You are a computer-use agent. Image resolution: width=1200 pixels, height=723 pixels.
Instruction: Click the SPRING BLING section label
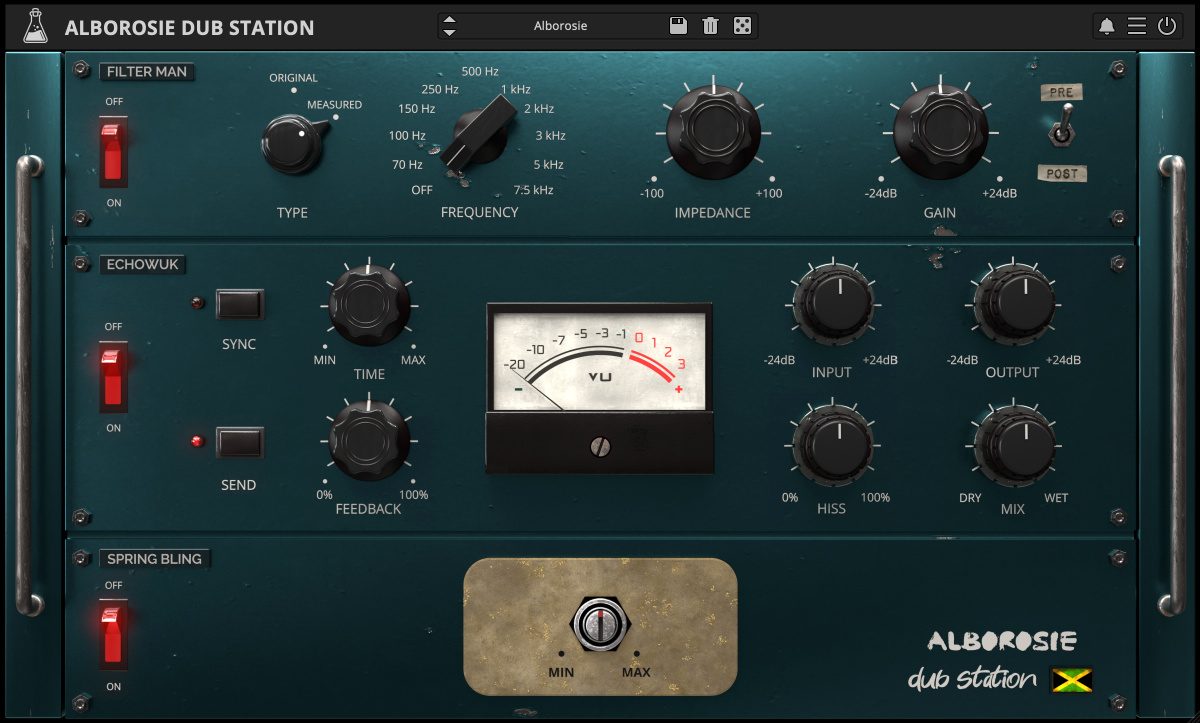(155, 559)
